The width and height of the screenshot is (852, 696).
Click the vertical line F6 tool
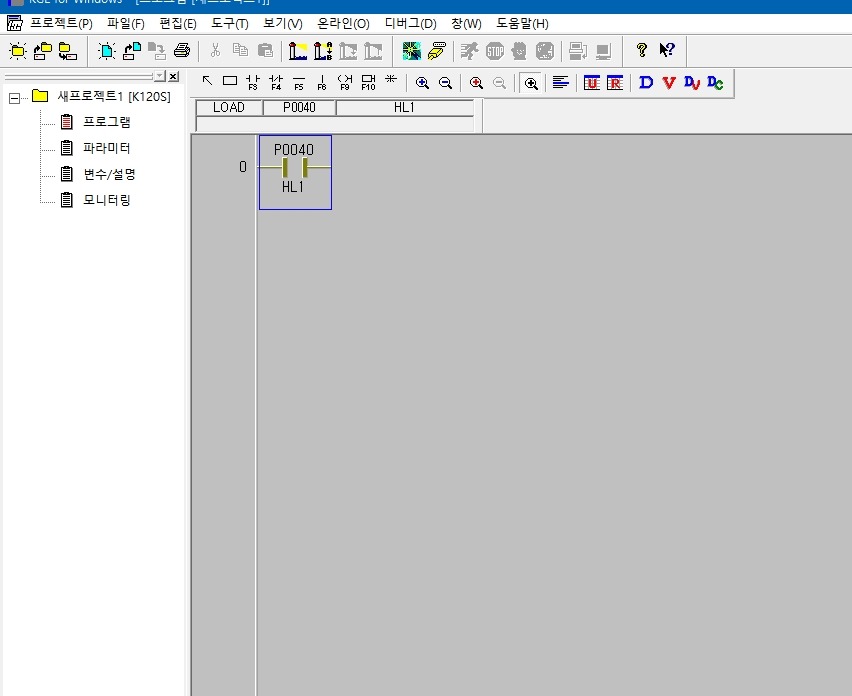(322, 83)
